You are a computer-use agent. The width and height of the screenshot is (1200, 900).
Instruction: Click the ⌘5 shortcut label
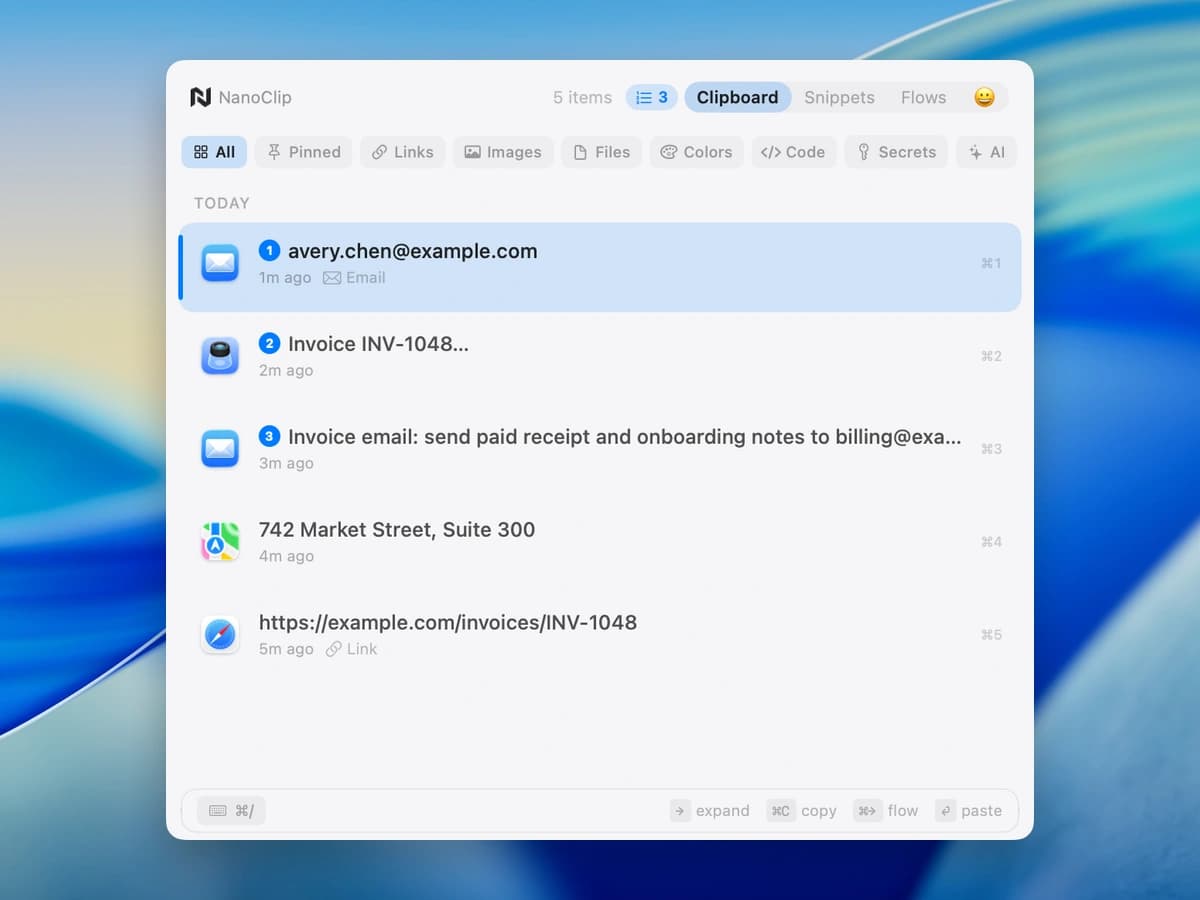point(991,635)
